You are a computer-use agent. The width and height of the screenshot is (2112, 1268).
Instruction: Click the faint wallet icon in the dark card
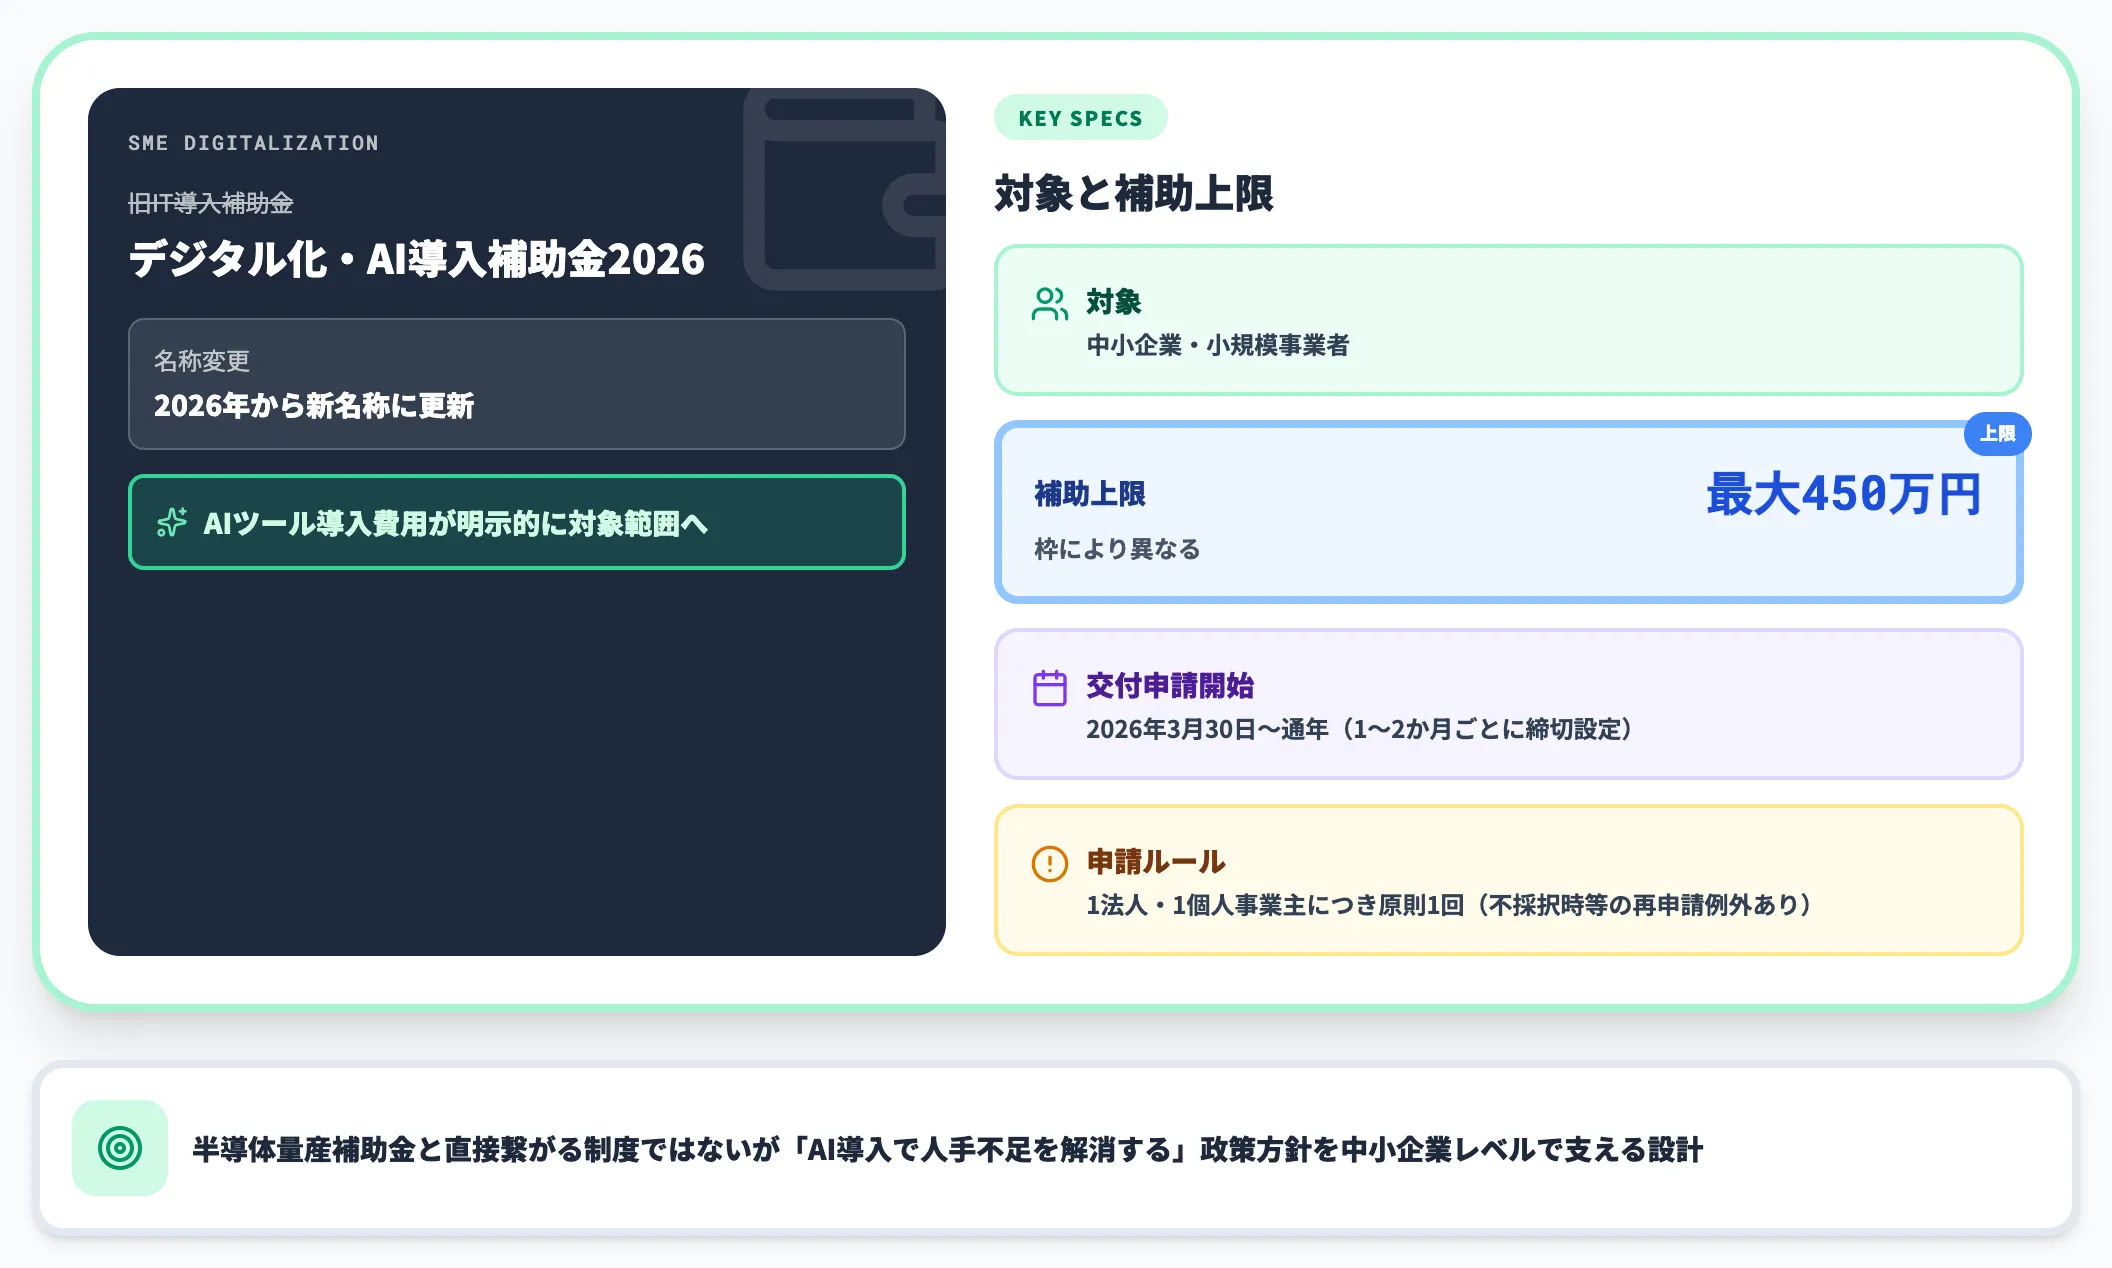coord(846,188)
